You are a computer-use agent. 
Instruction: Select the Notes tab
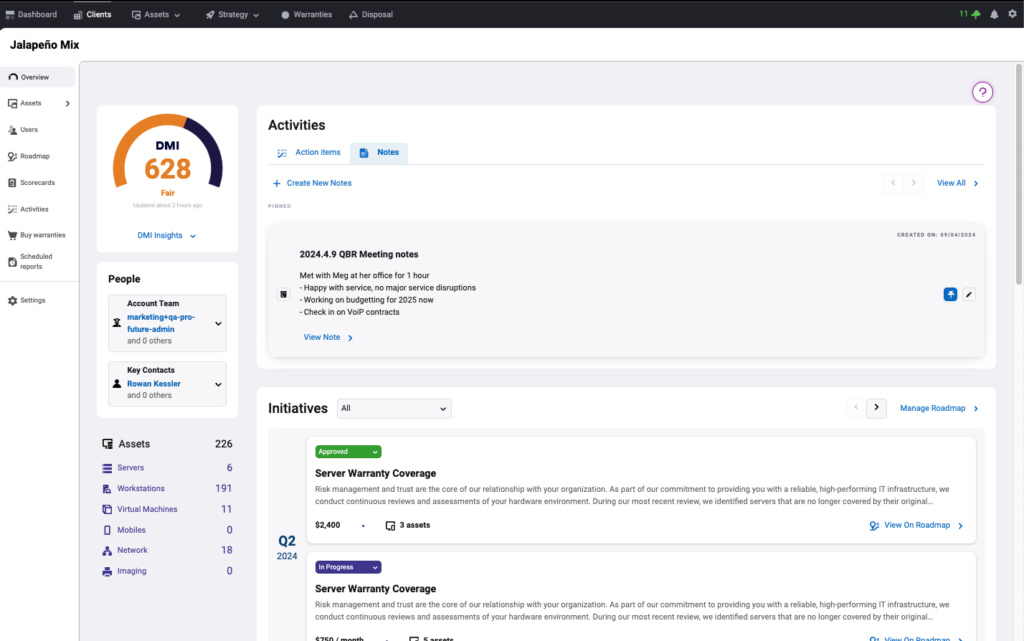pyautogui.click(x=379, y=153)
